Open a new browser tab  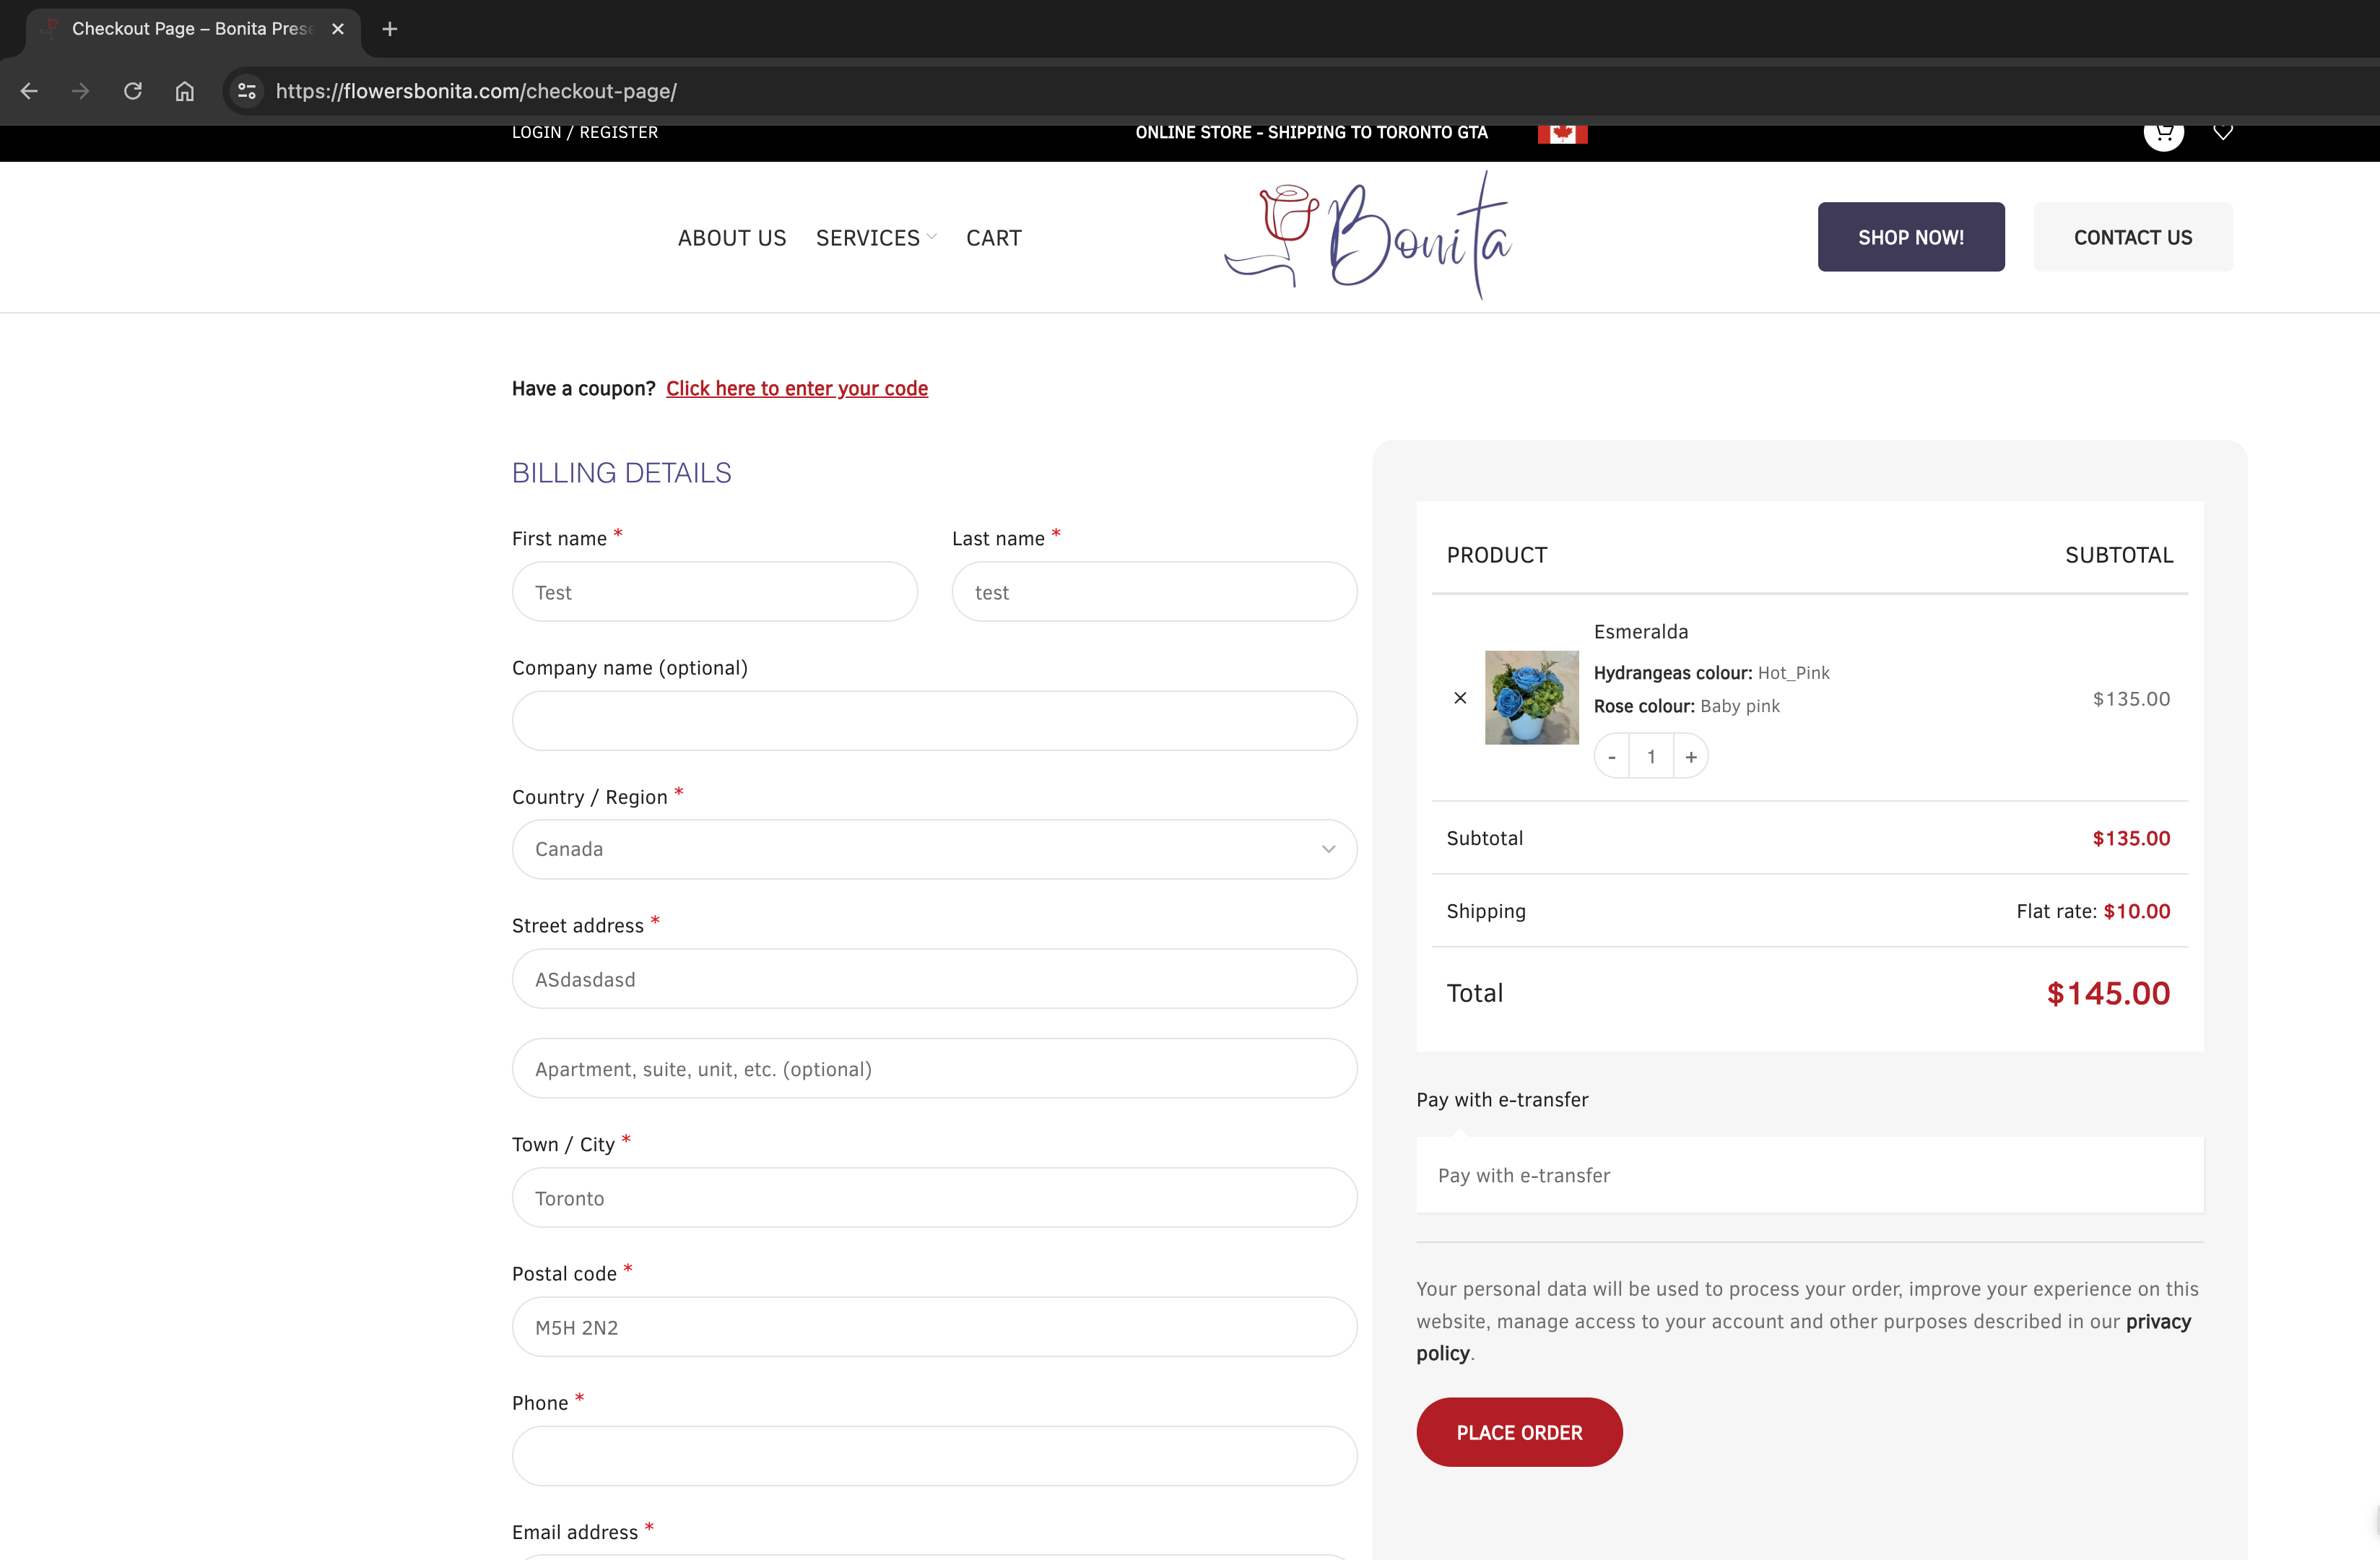(x=390, y=29)
